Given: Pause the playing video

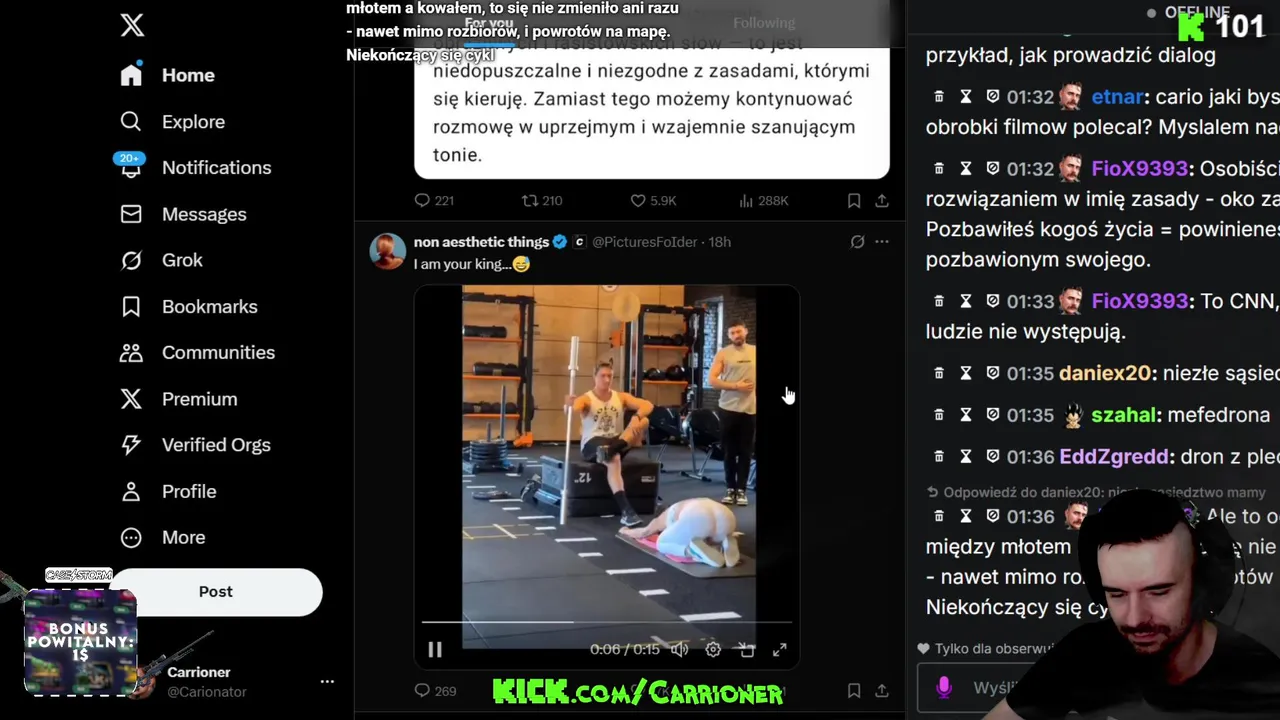Looking at the screenshot, I should [435, 649].
